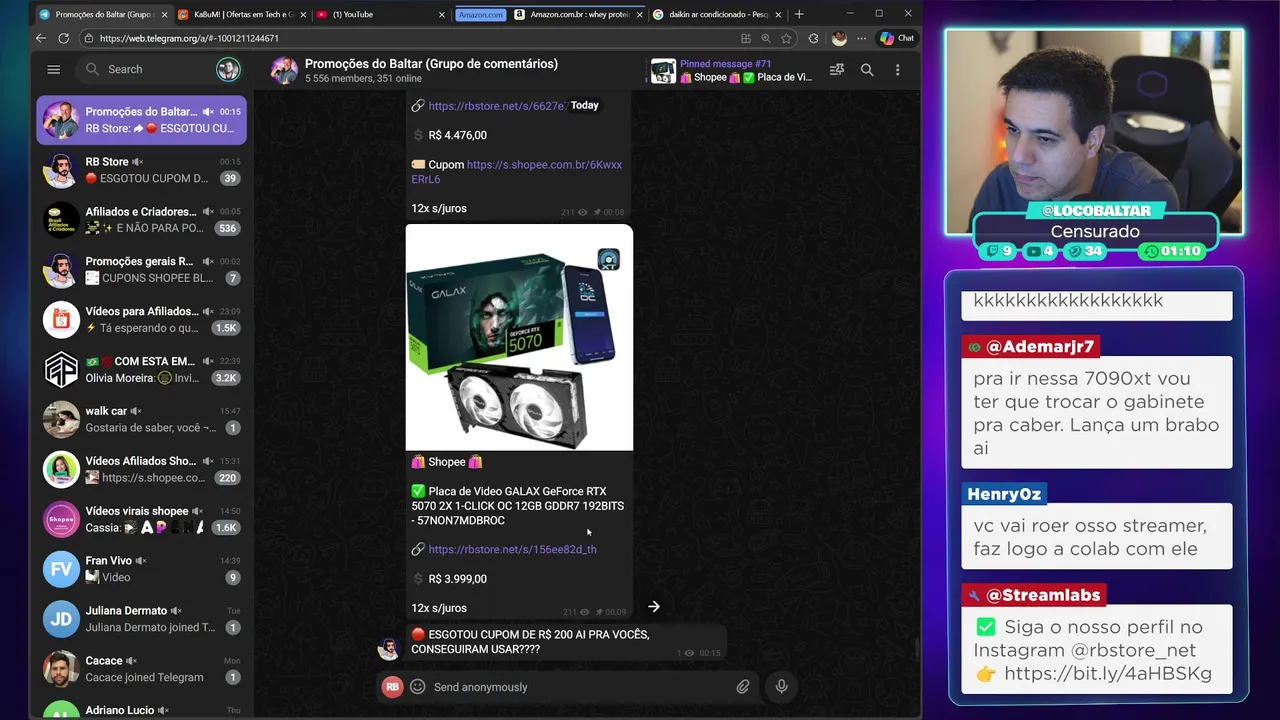
Task: Open Vídeos virais shopee chat
Action: coord(142,519)
